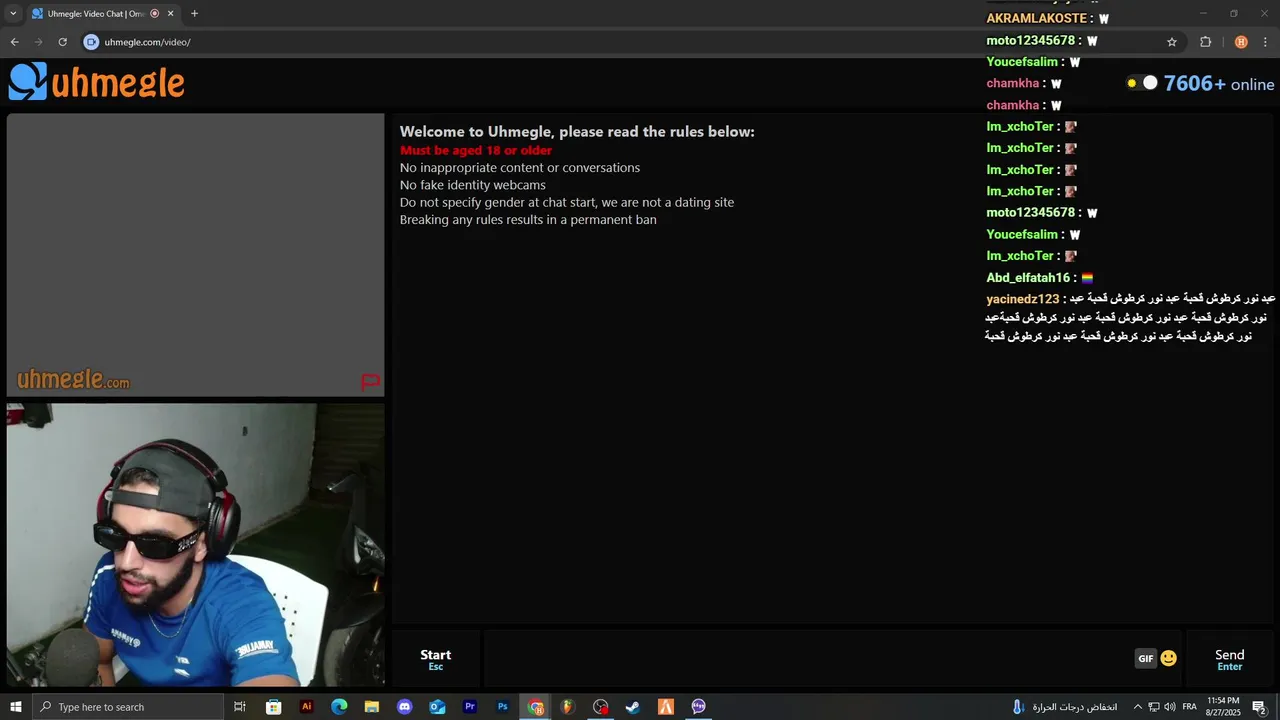Show hidden system tray icons
This screenshot has width=1280, height=720.
[1137, 707]
